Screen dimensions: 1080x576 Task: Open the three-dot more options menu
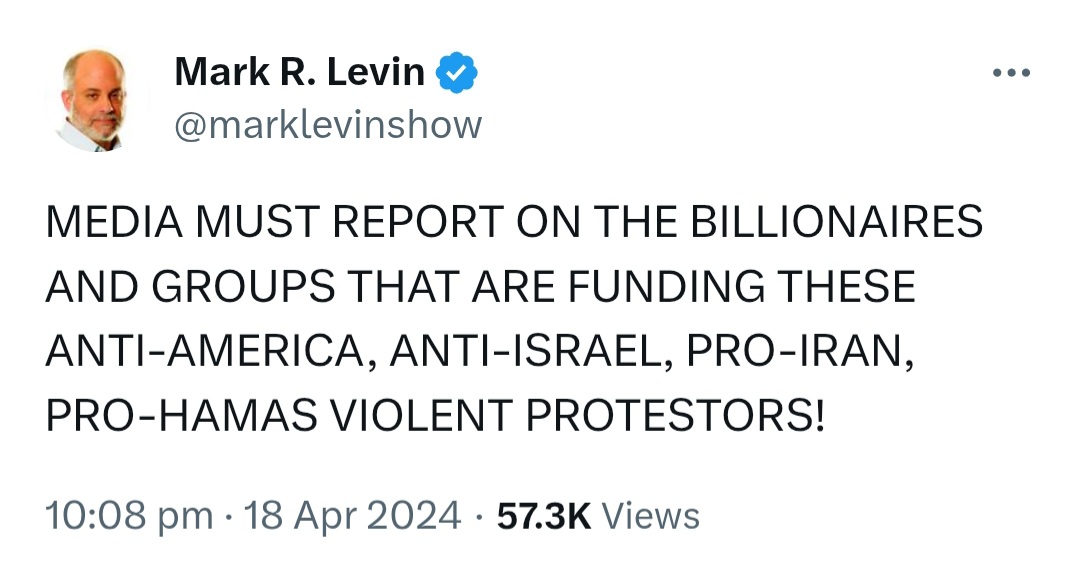1012,72
